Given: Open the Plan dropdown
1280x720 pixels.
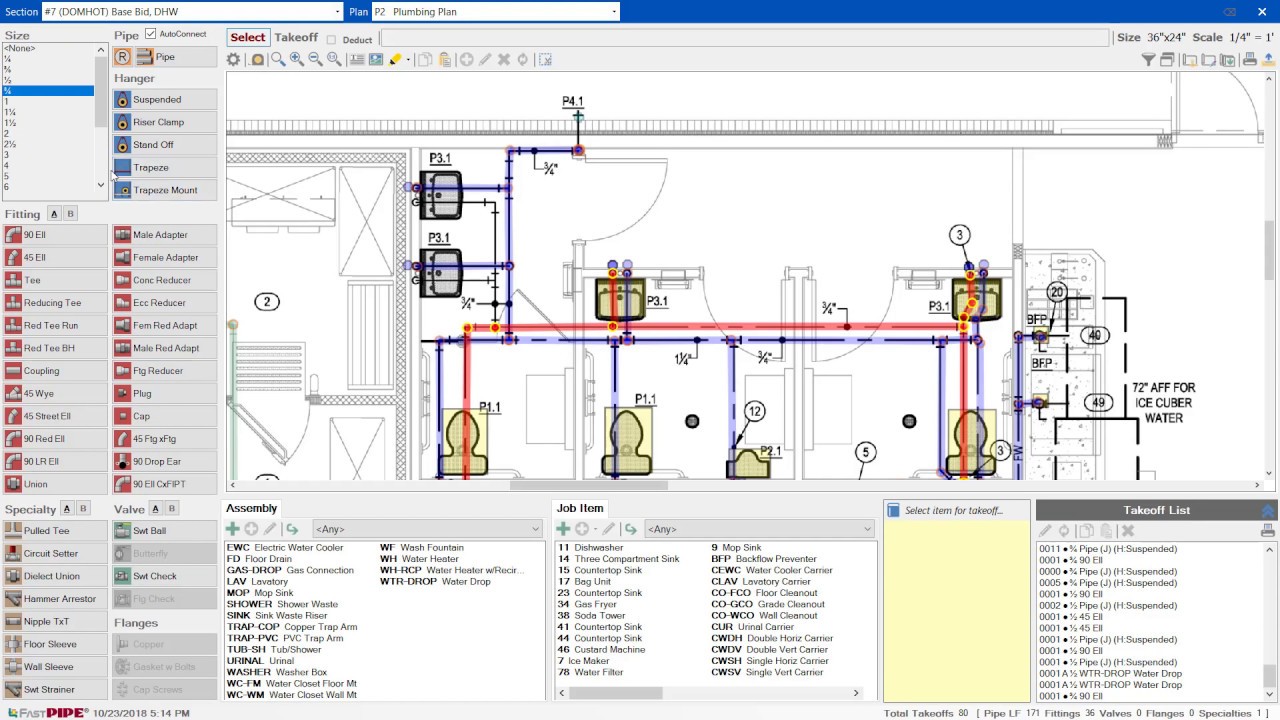Looking at the screenshot, I should click(496, 12).
